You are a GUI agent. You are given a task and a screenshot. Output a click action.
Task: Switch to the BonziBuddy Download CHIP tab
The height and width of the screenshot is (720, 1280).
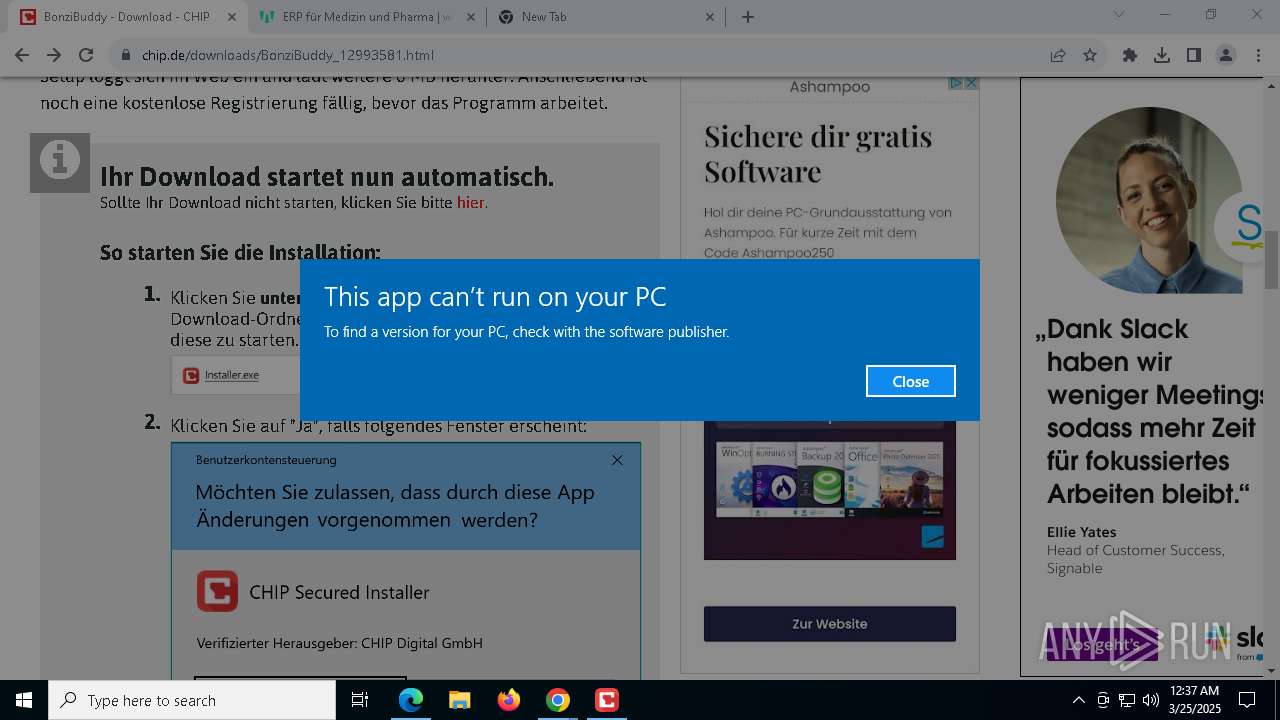[127, 16]
